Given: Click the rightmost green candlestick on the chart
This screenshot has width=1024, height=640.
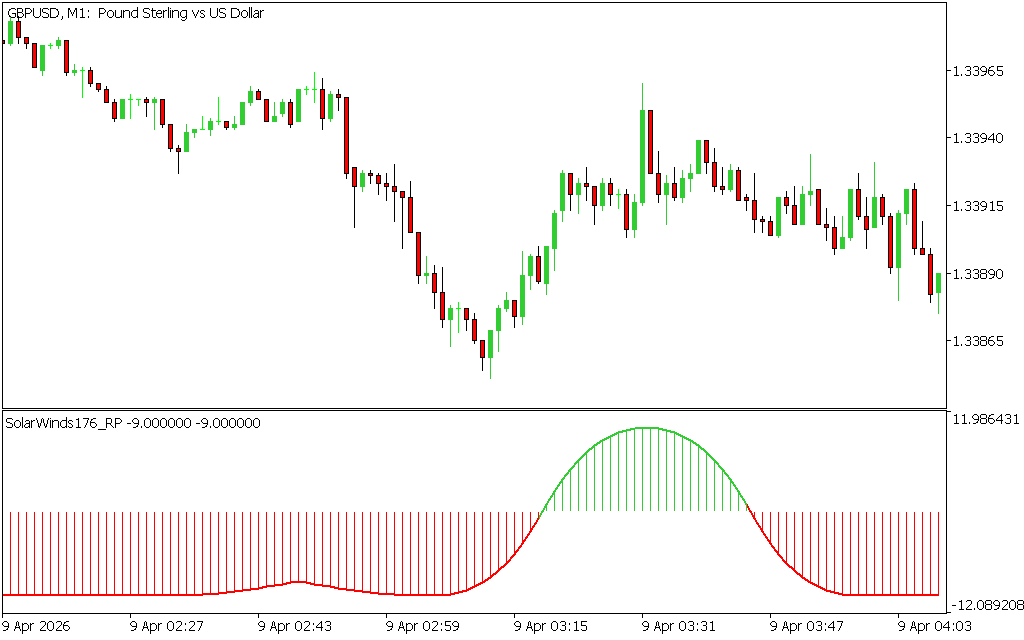Looking at the screenshot, I should [x=938, y=283].
